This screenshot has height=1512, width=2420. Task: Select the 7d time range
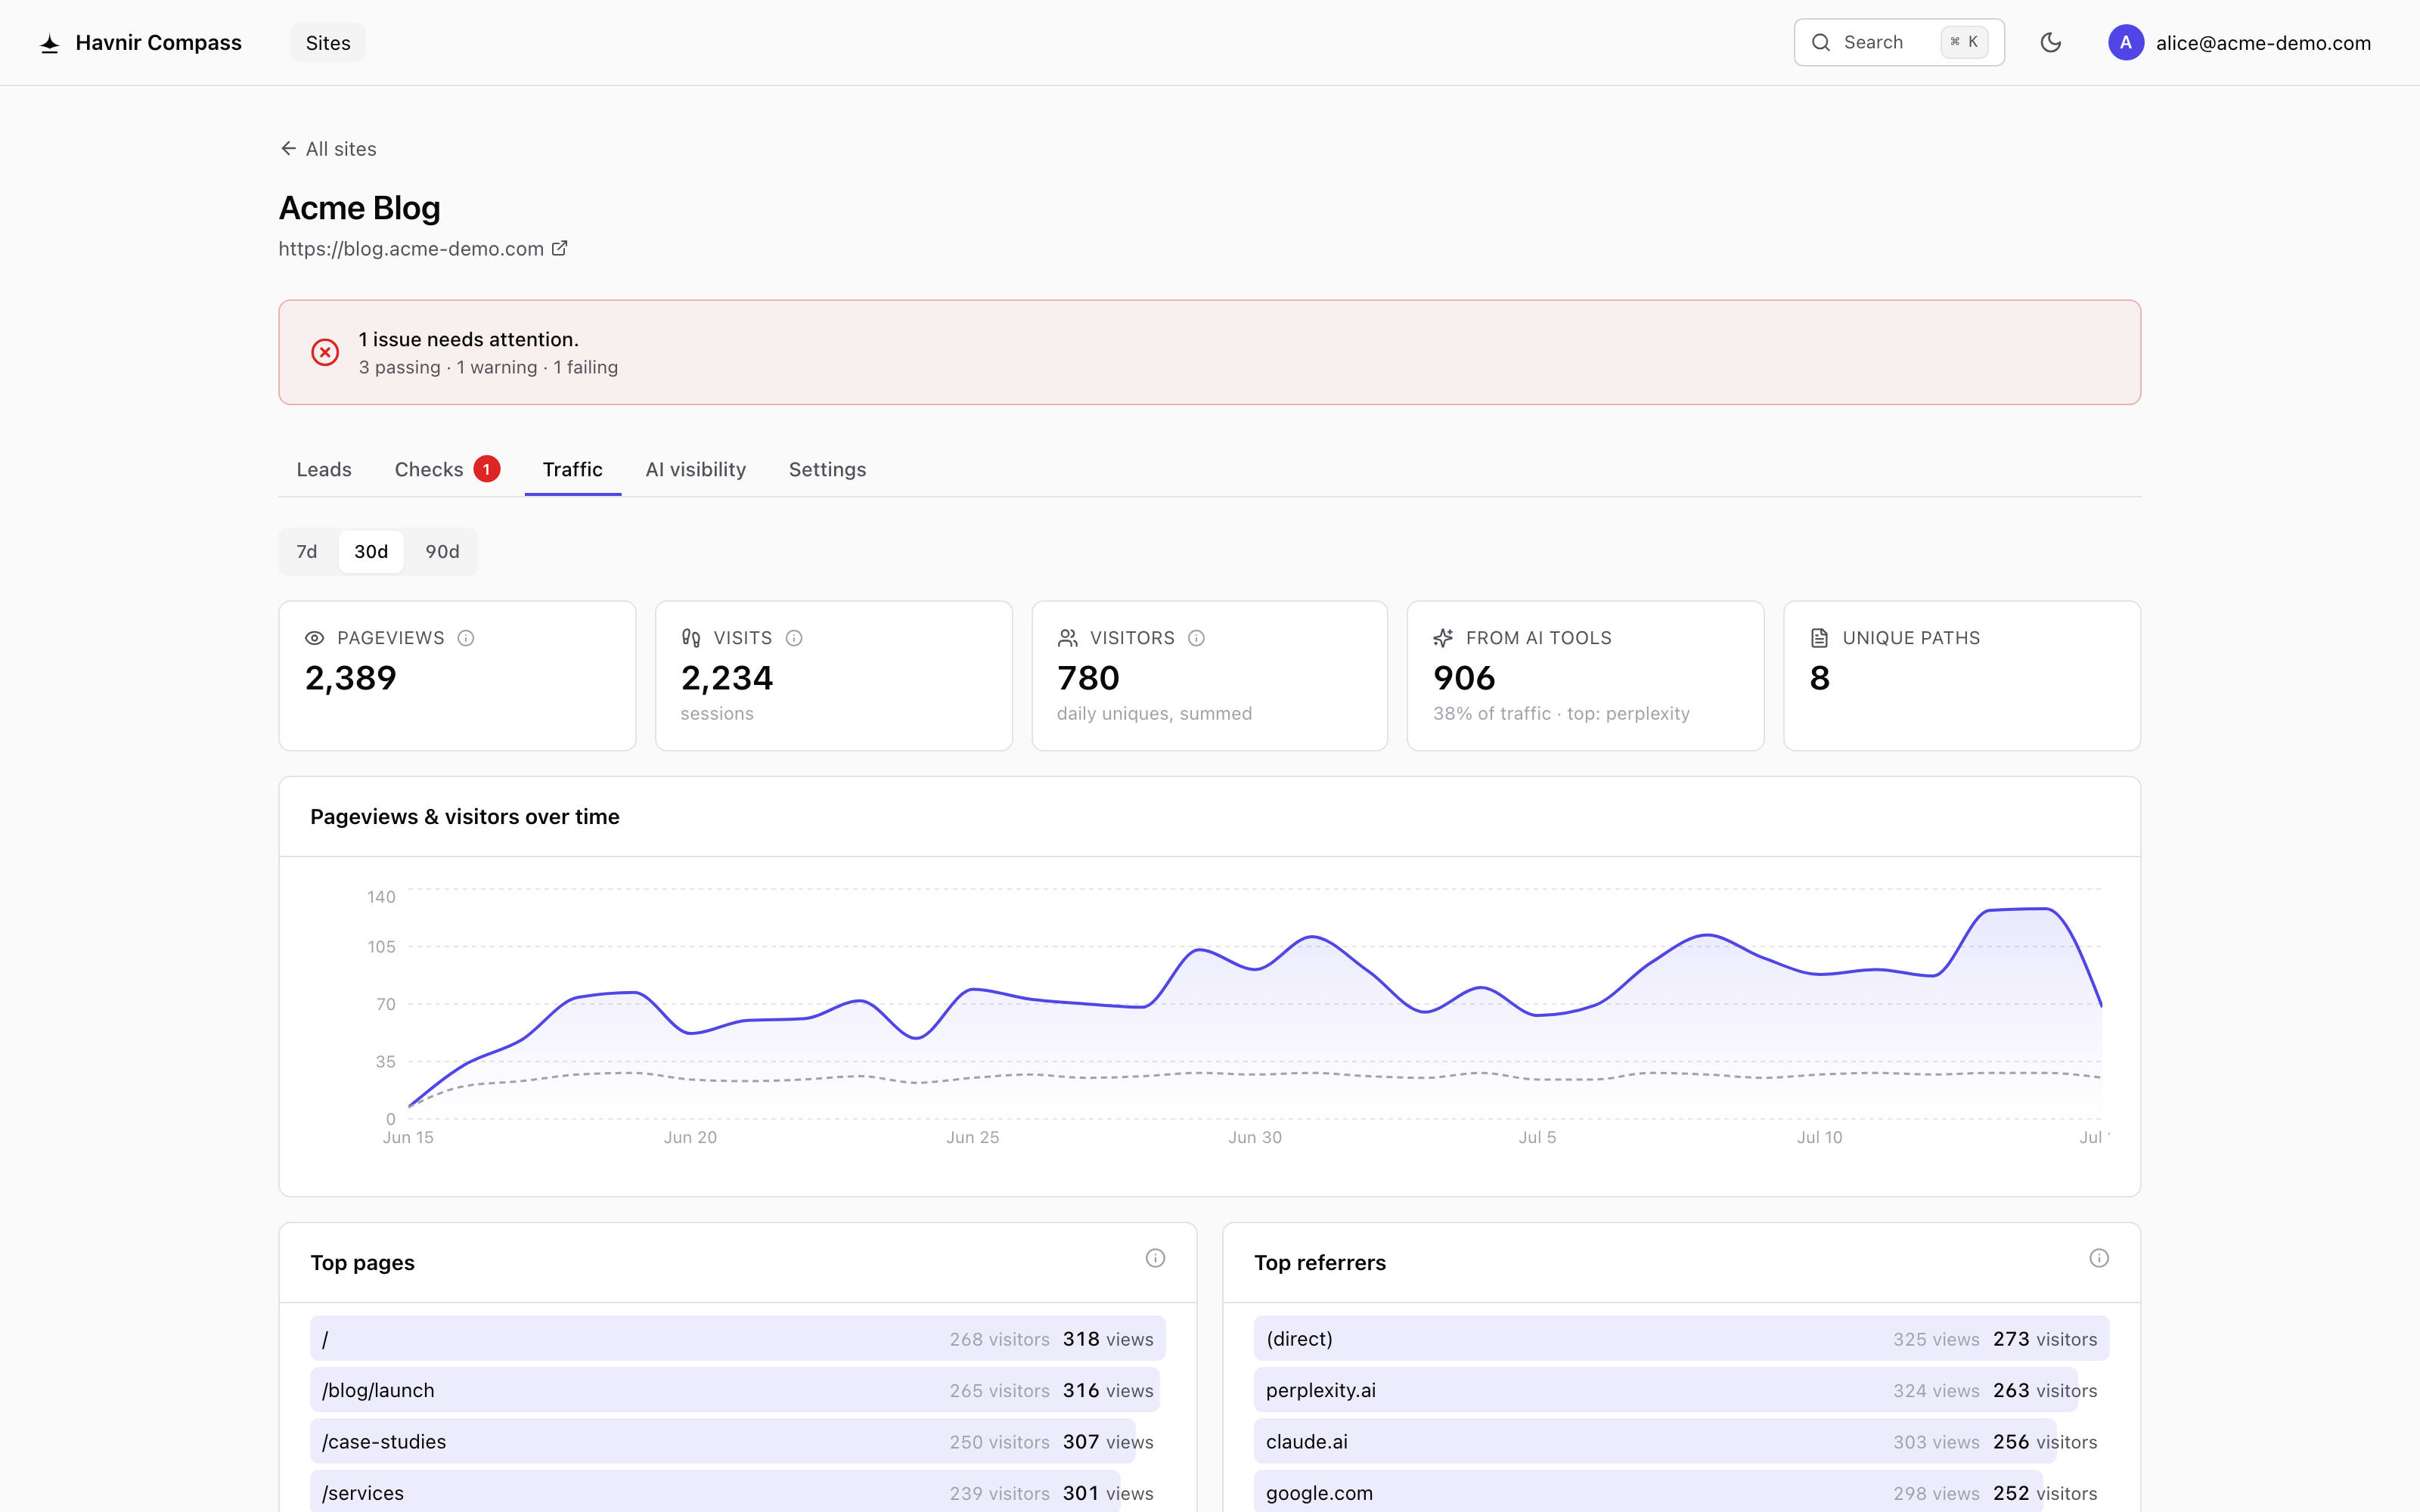click(307, 552)
